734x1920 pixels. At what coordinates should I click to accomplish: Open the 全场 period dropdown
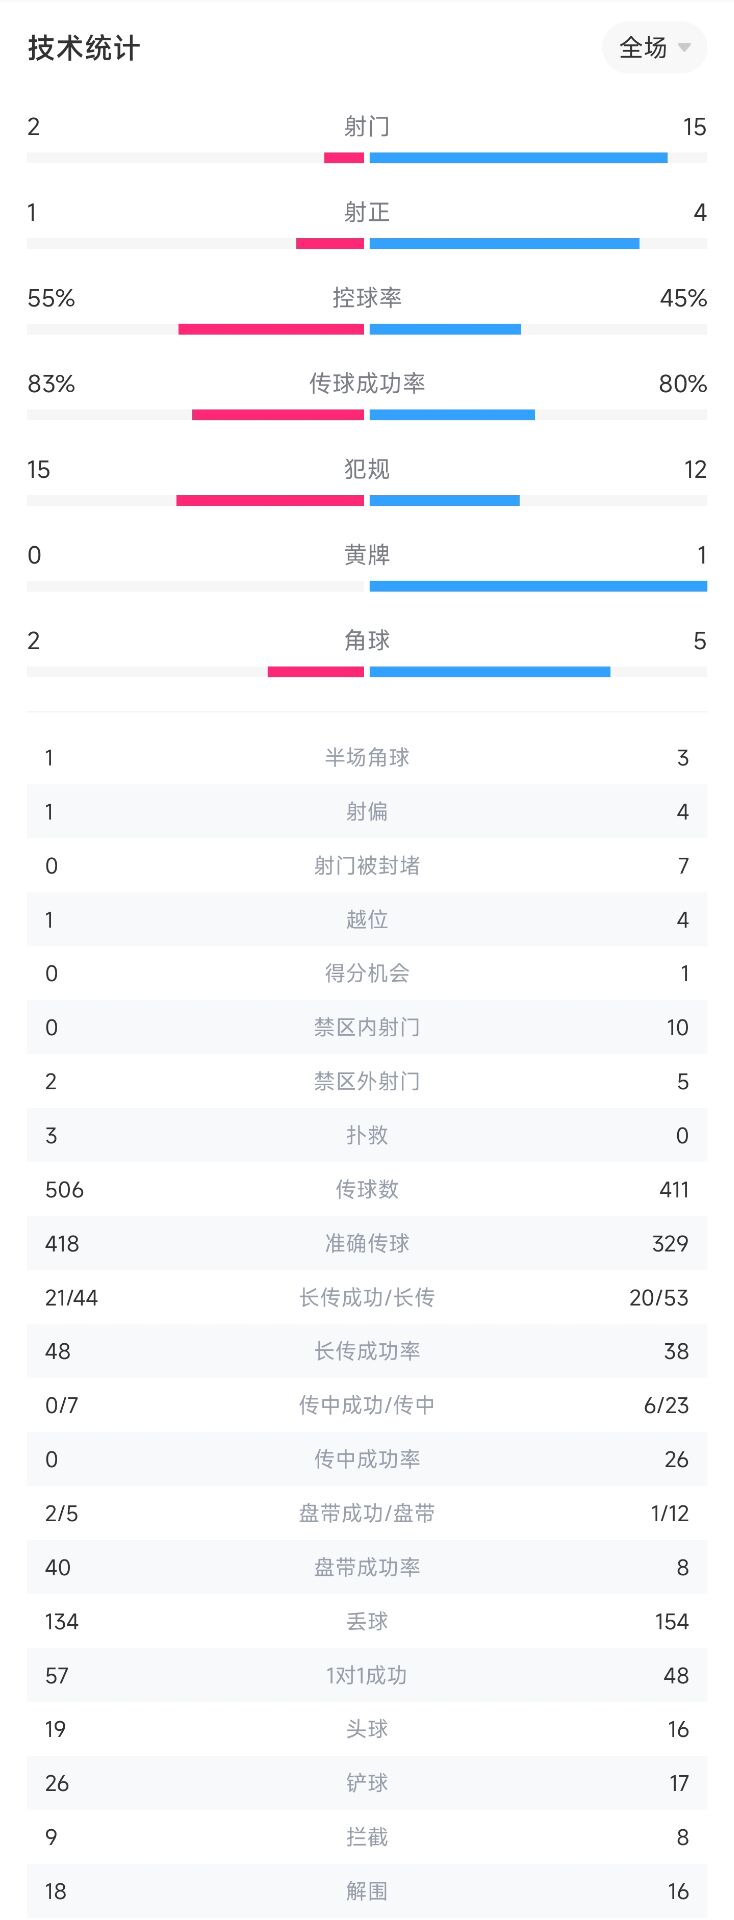click(654, 48)
